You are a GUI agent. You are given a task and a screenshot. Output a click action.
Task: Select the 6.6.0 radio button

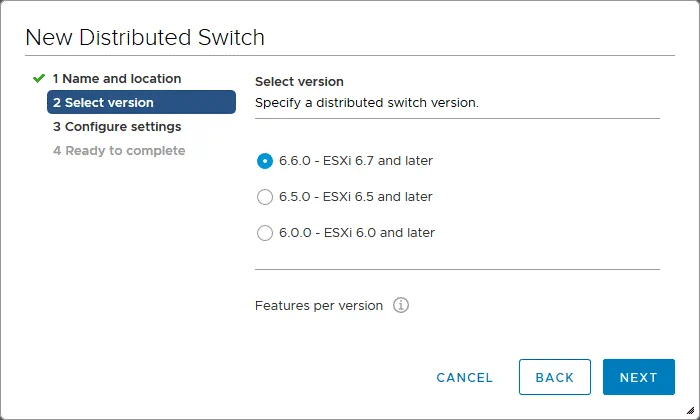(265, 160)
